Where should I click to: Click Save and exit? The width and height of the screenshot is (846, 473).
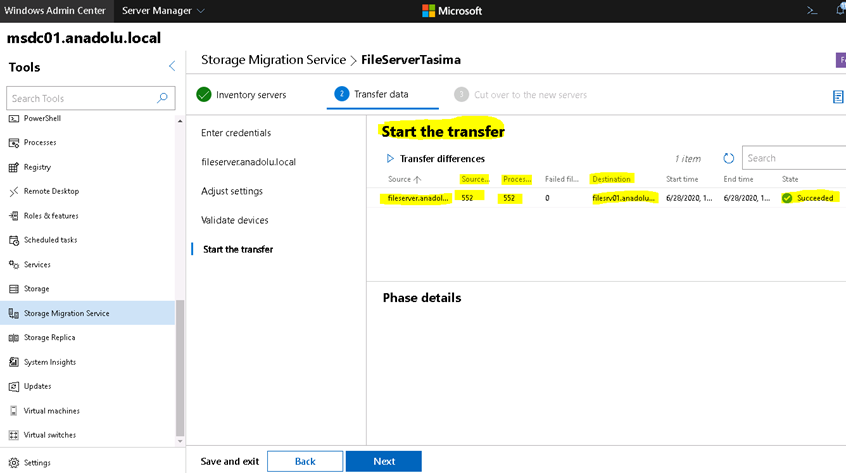click(x=229, y=461)
